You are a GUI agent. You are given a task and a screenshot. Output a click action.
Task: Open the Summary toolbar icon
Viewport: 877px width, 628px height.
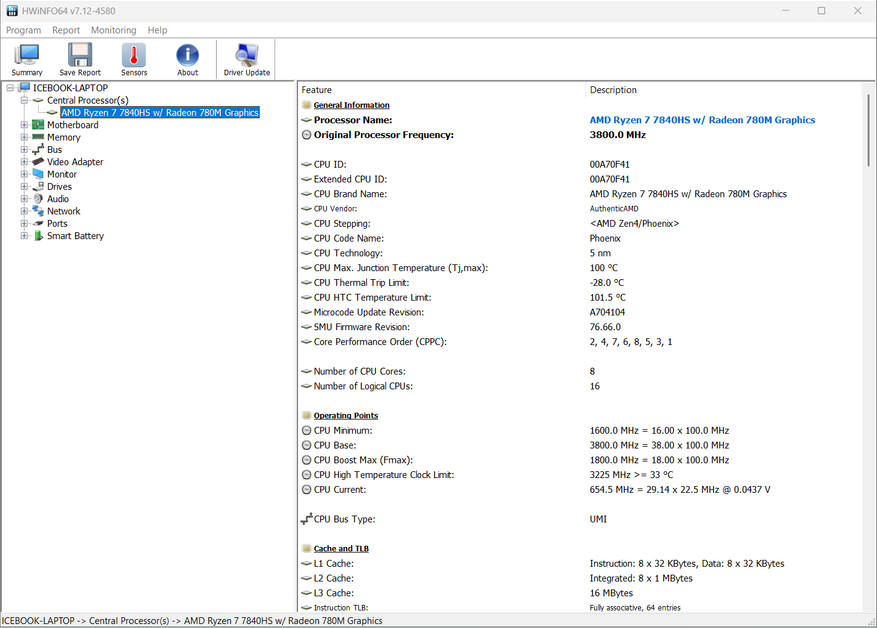point(27,60)
